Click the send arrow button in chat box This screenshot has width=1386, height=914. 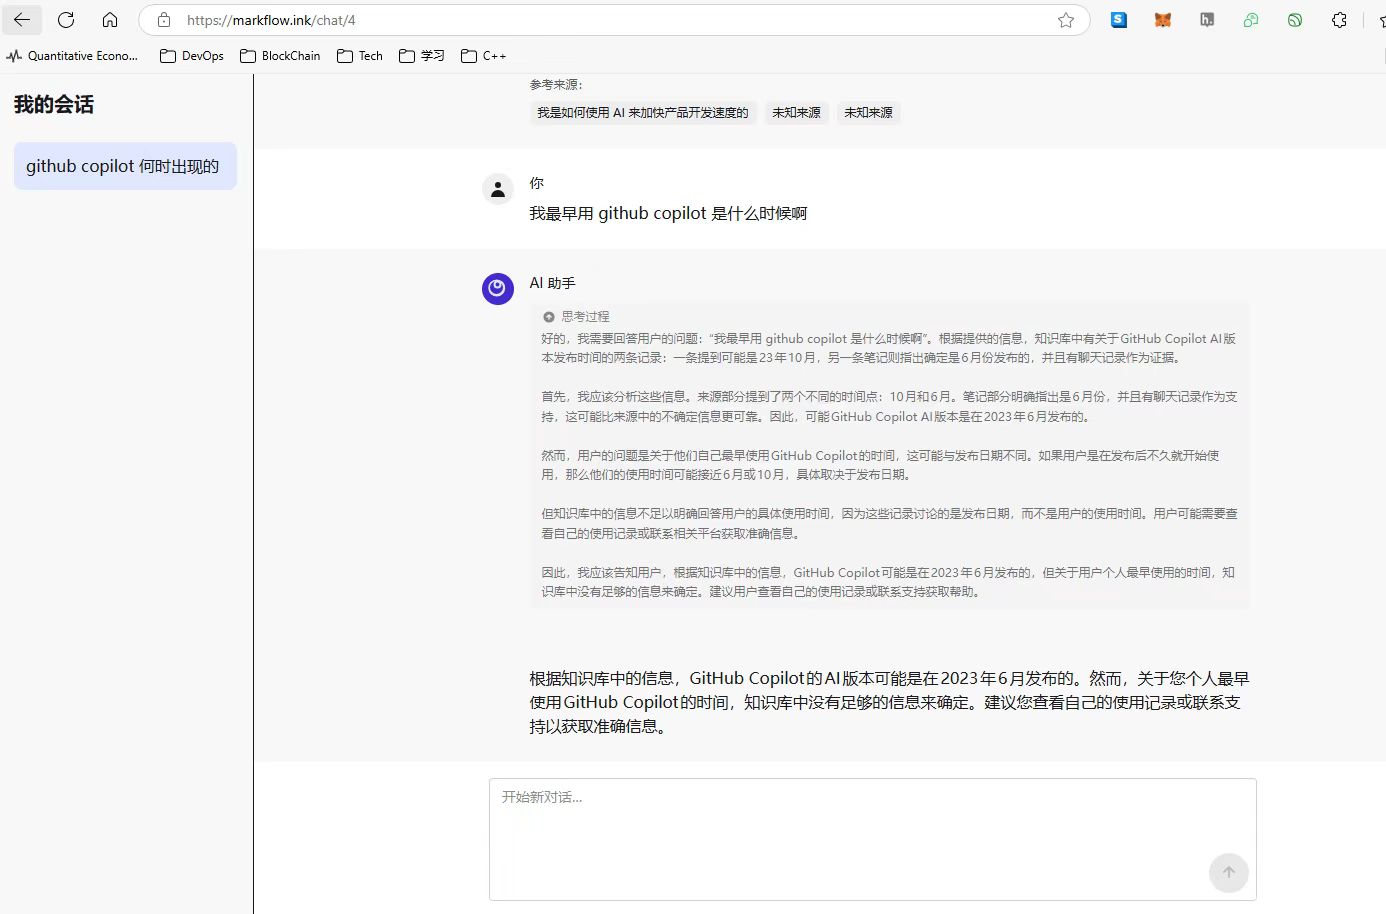pos(1228,872)
